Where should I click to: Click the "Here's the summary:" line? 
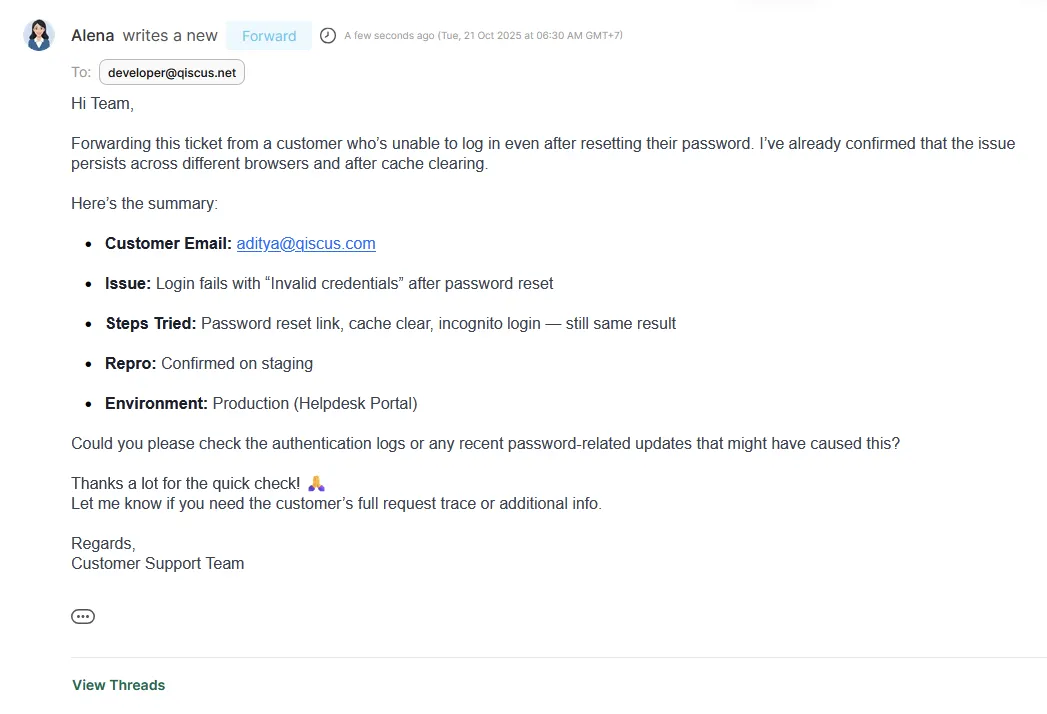[x=144, y=203]
